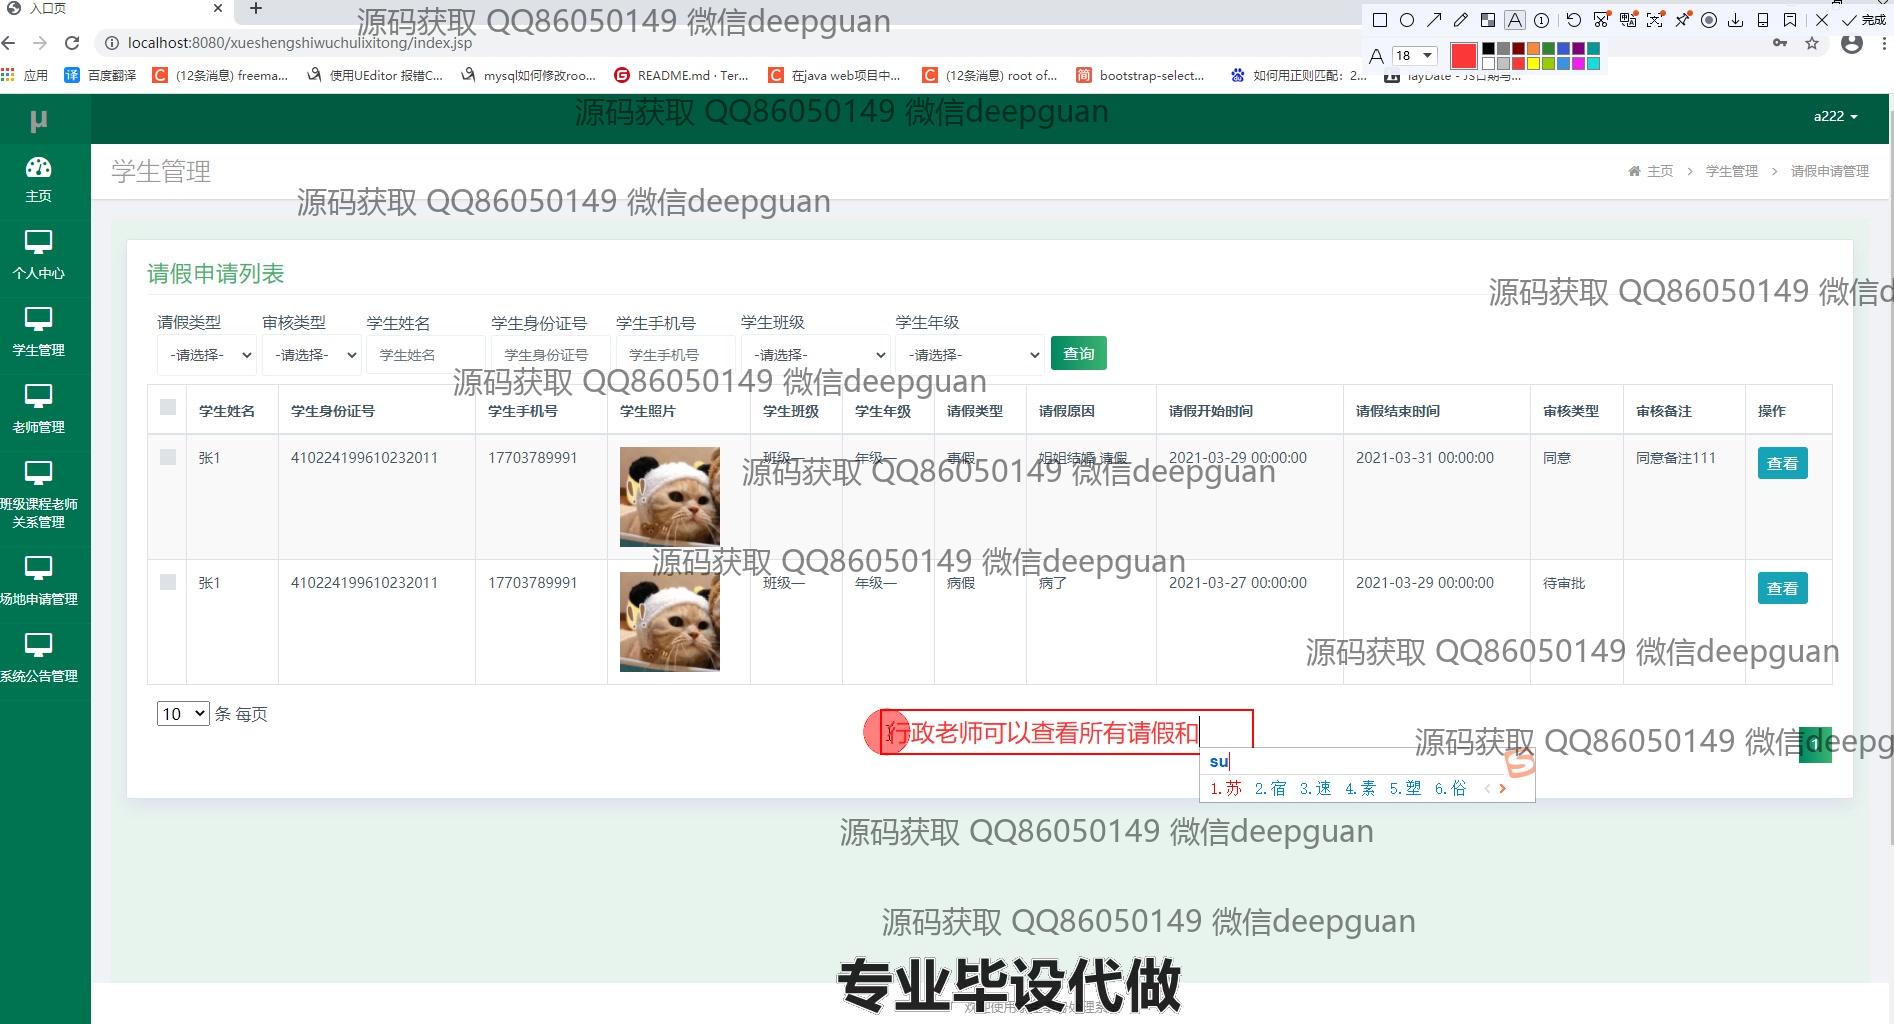
Task: Click the 查询 search button
Action: coord(1078,353)
